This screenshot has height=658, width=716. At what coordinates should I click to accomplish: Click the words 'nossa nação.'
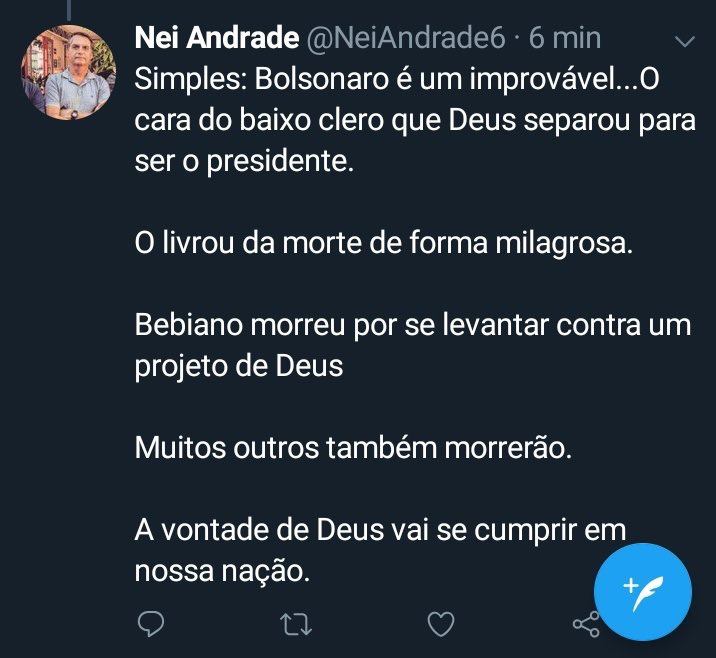pyautogui.click(x=218, y=572)
